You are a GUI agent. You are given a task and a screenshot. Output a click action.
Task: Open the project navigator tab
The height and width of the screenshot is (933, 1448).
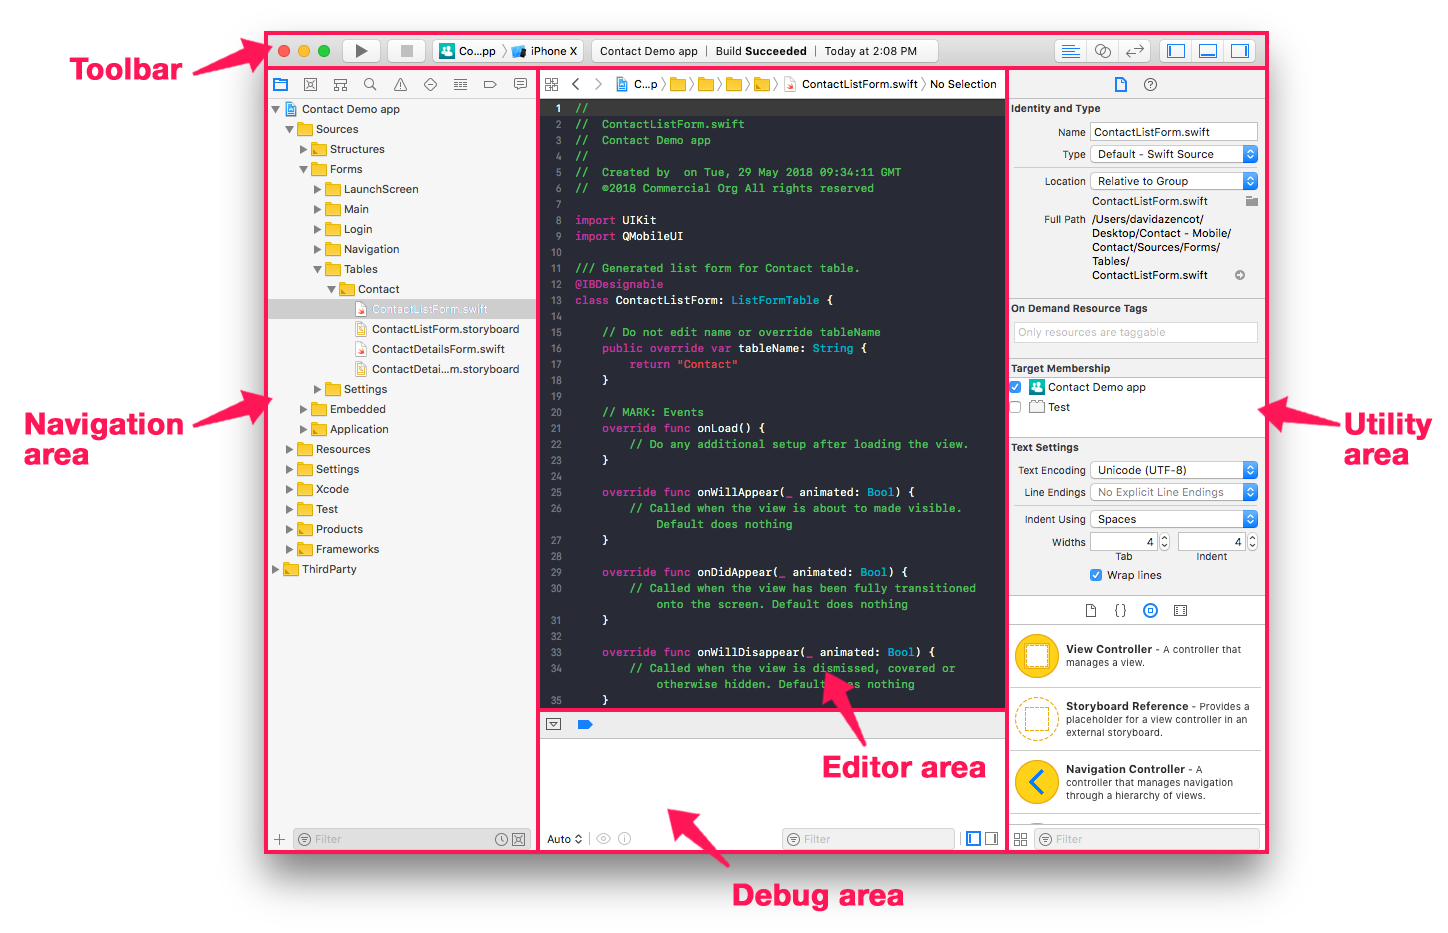281,85
